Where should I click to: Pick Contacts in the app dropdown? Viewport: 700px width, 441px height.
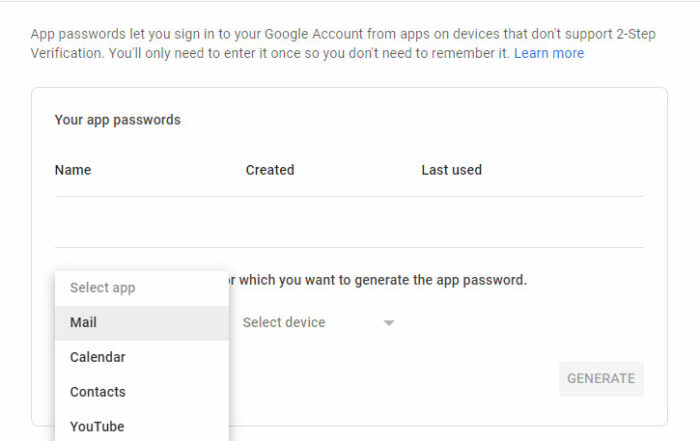click(x=142, y=392)
